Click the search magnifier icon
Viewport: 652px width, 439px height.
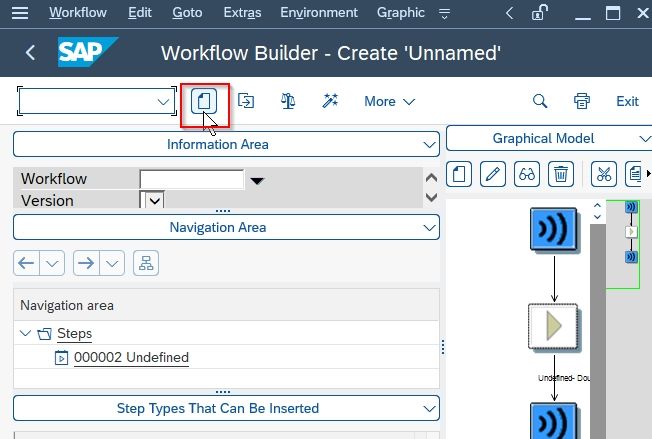tap(540, 101)
